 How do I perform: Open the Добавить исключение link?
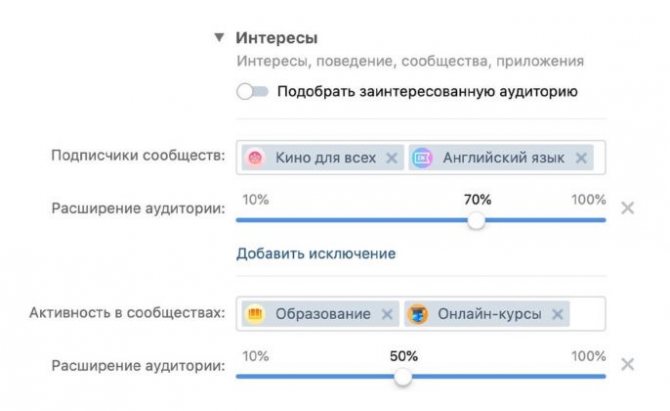[x=316, y=254]
